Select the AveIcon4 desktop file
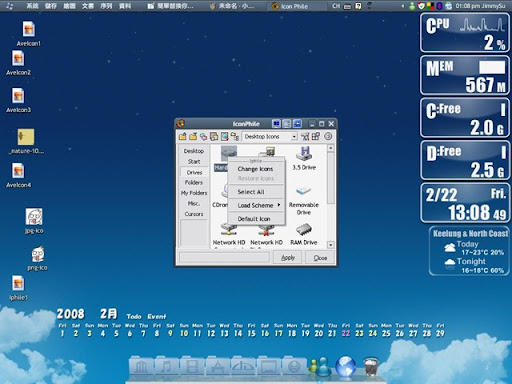This screenshot has width=512, height=384. point(18,175)
